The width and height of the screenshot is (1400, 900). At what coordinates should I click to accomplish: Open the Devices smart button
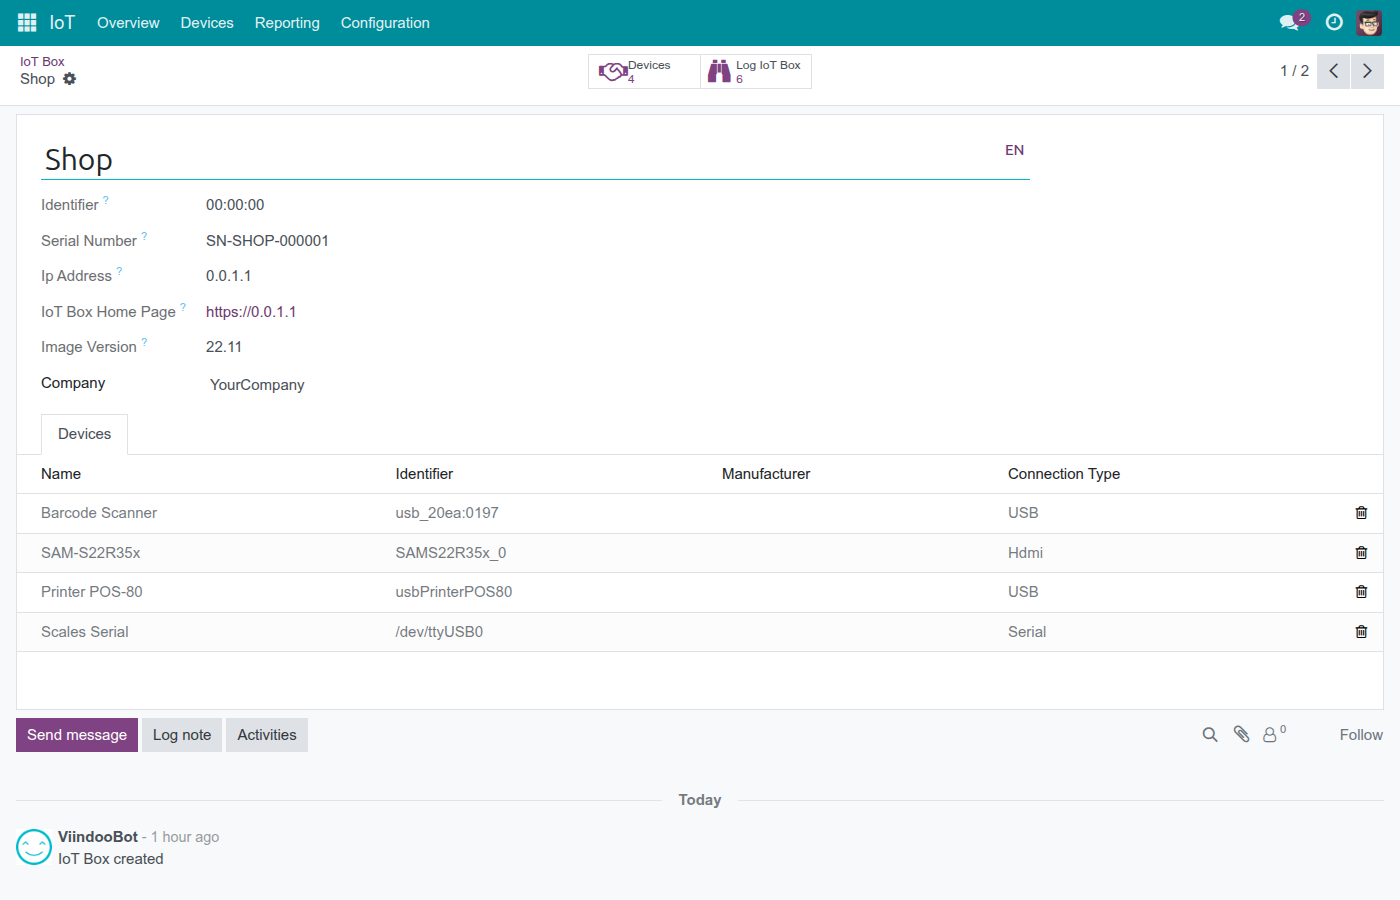tap(644, 71)
